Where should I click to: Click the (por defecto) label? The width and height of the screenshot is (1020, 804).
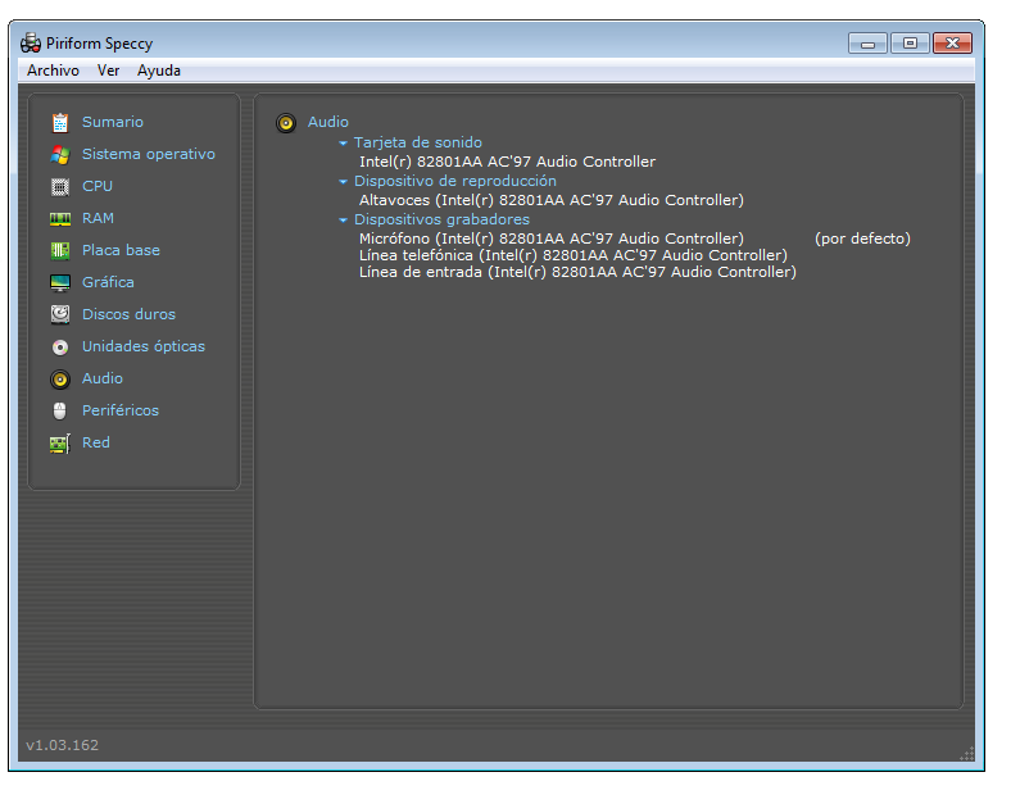tap(863, 239)
